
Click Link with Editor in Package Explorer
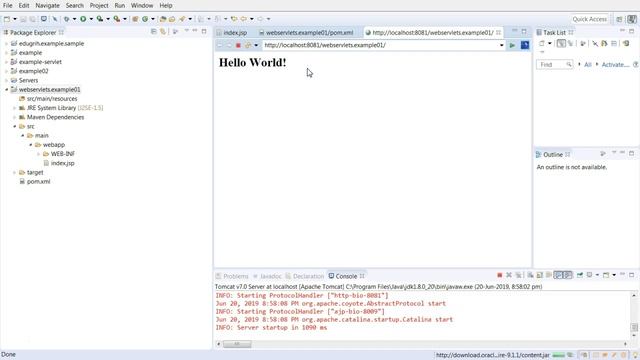pyautogui.click(x=163, y=31)
